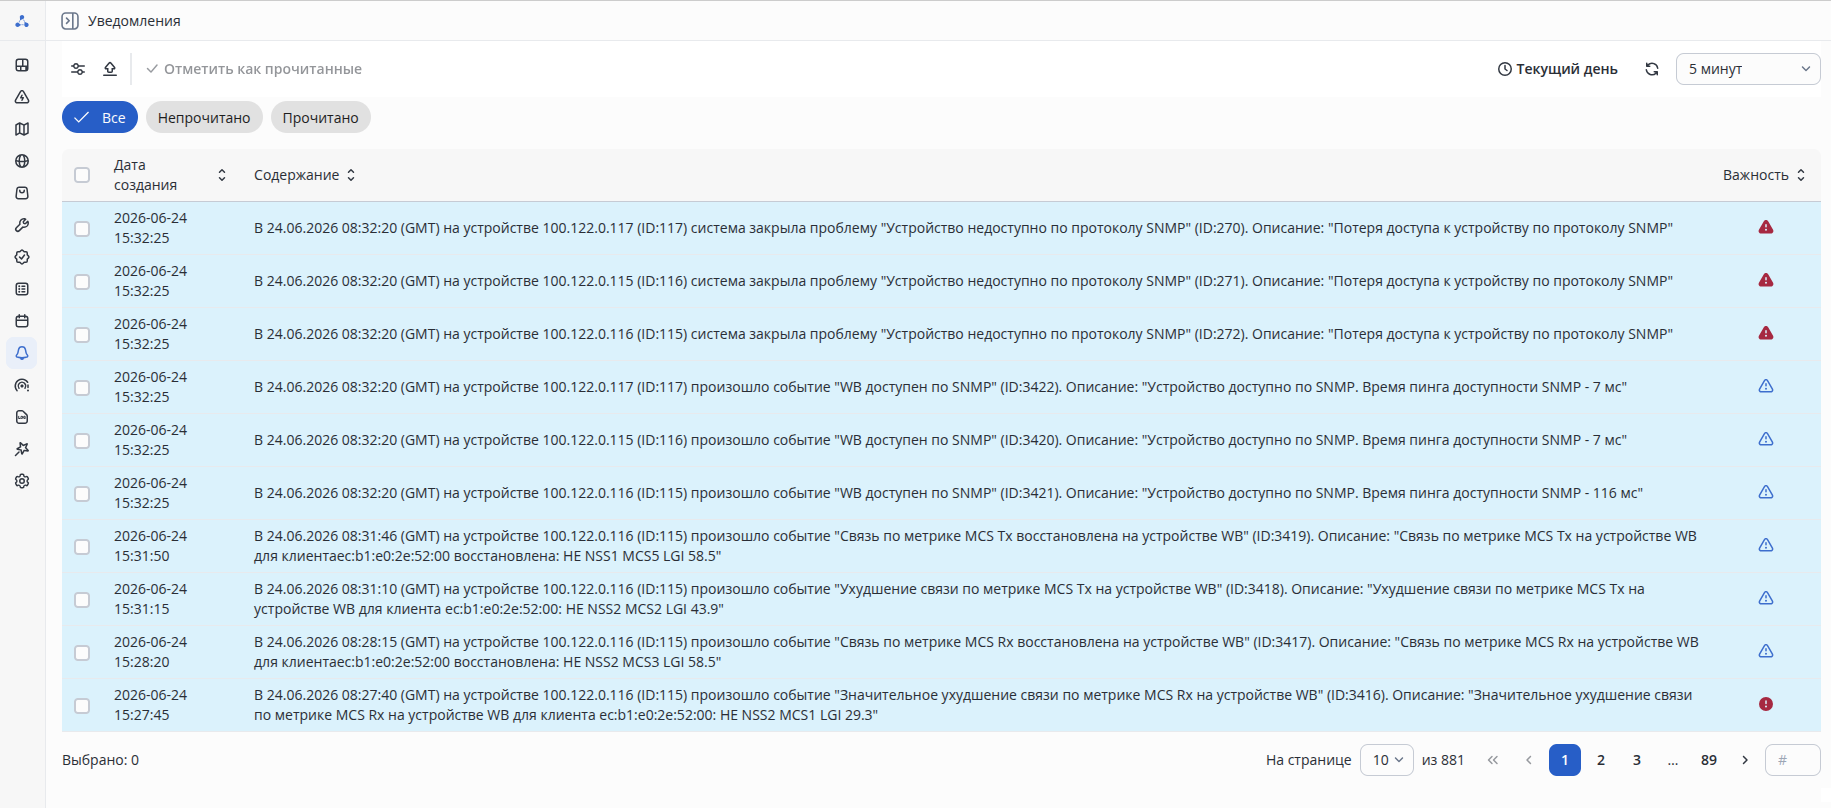Check the first notification row checkbox

[x=82, y=229]
